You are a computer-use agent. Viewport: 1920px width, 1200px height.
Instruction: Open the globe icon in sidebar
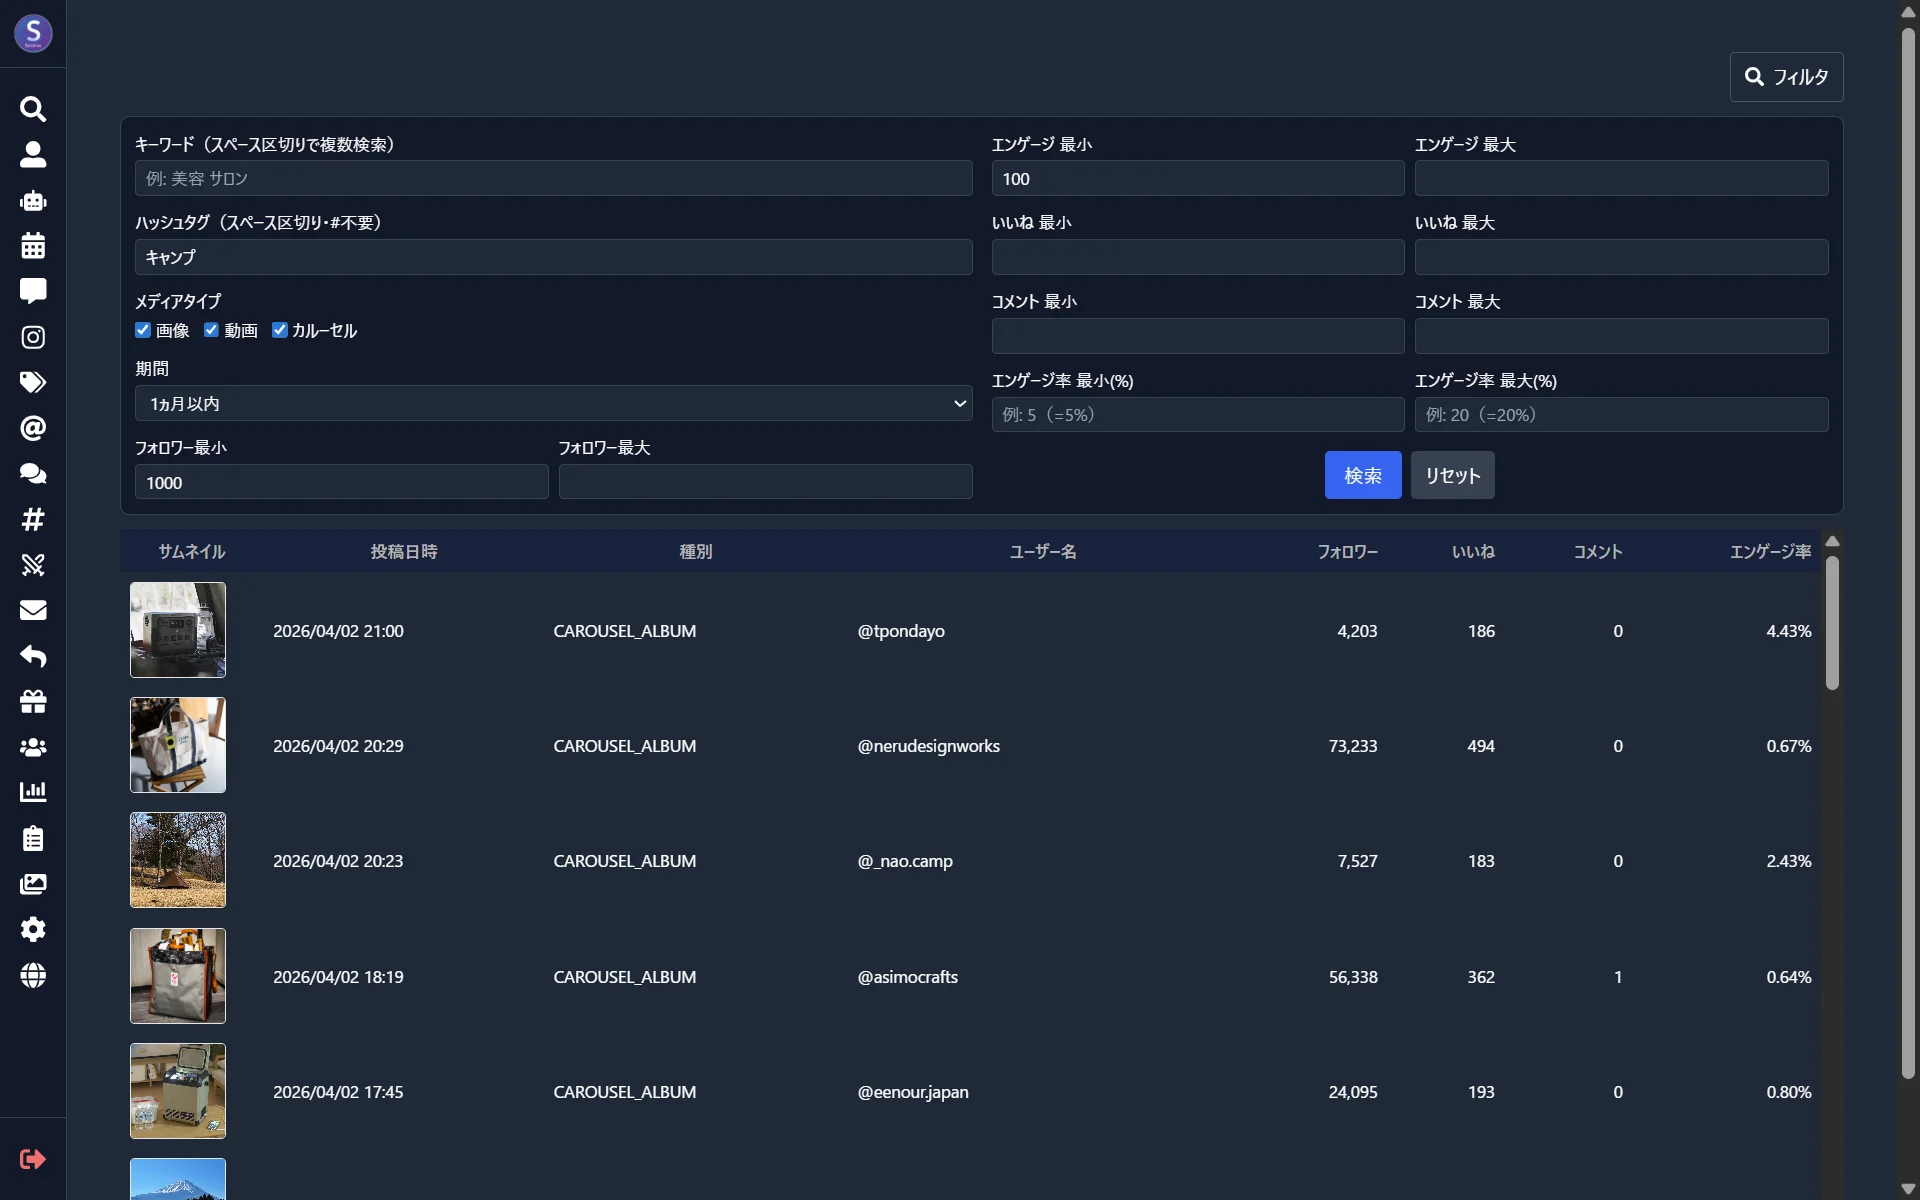pyautogui.click(x=33, y=975)
